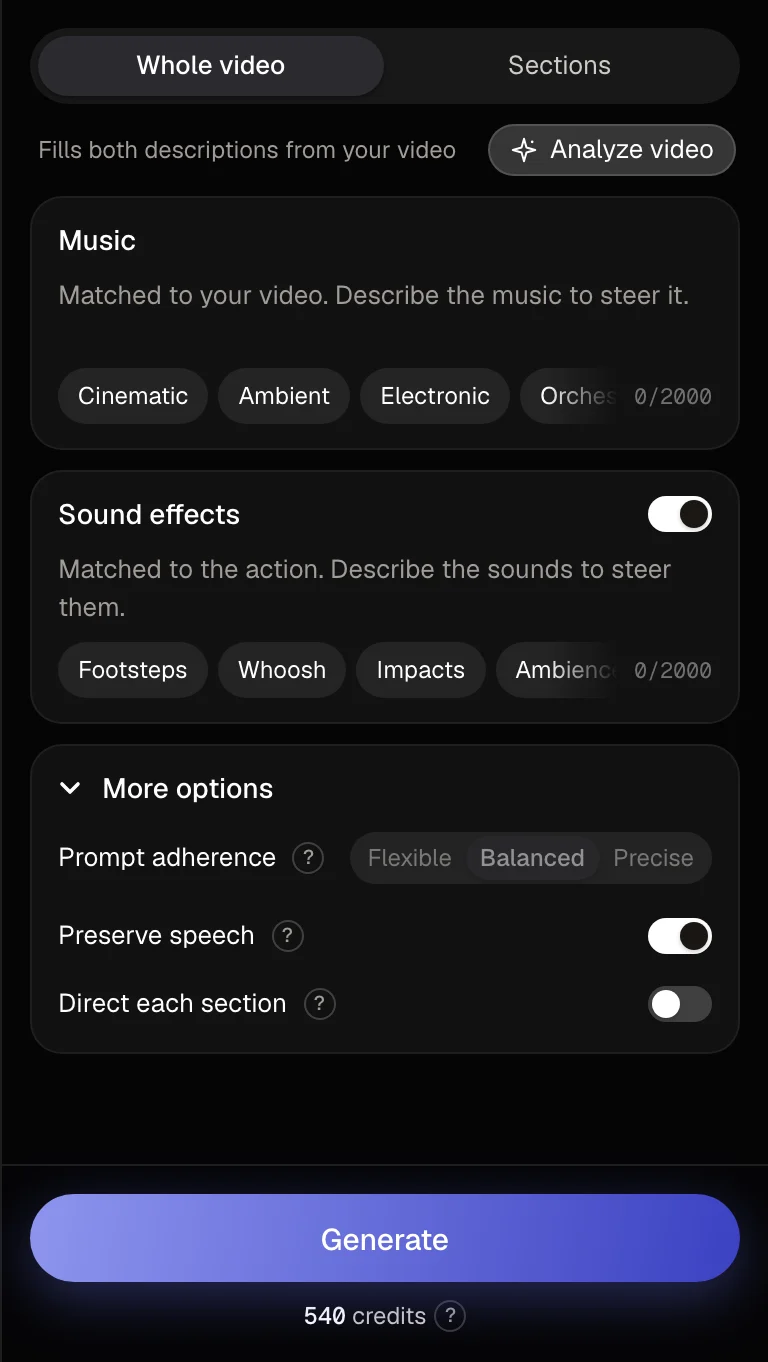The image size is (768, 1362).
Task: Set prompt adherence to Precise
Action: pos(653,858)
